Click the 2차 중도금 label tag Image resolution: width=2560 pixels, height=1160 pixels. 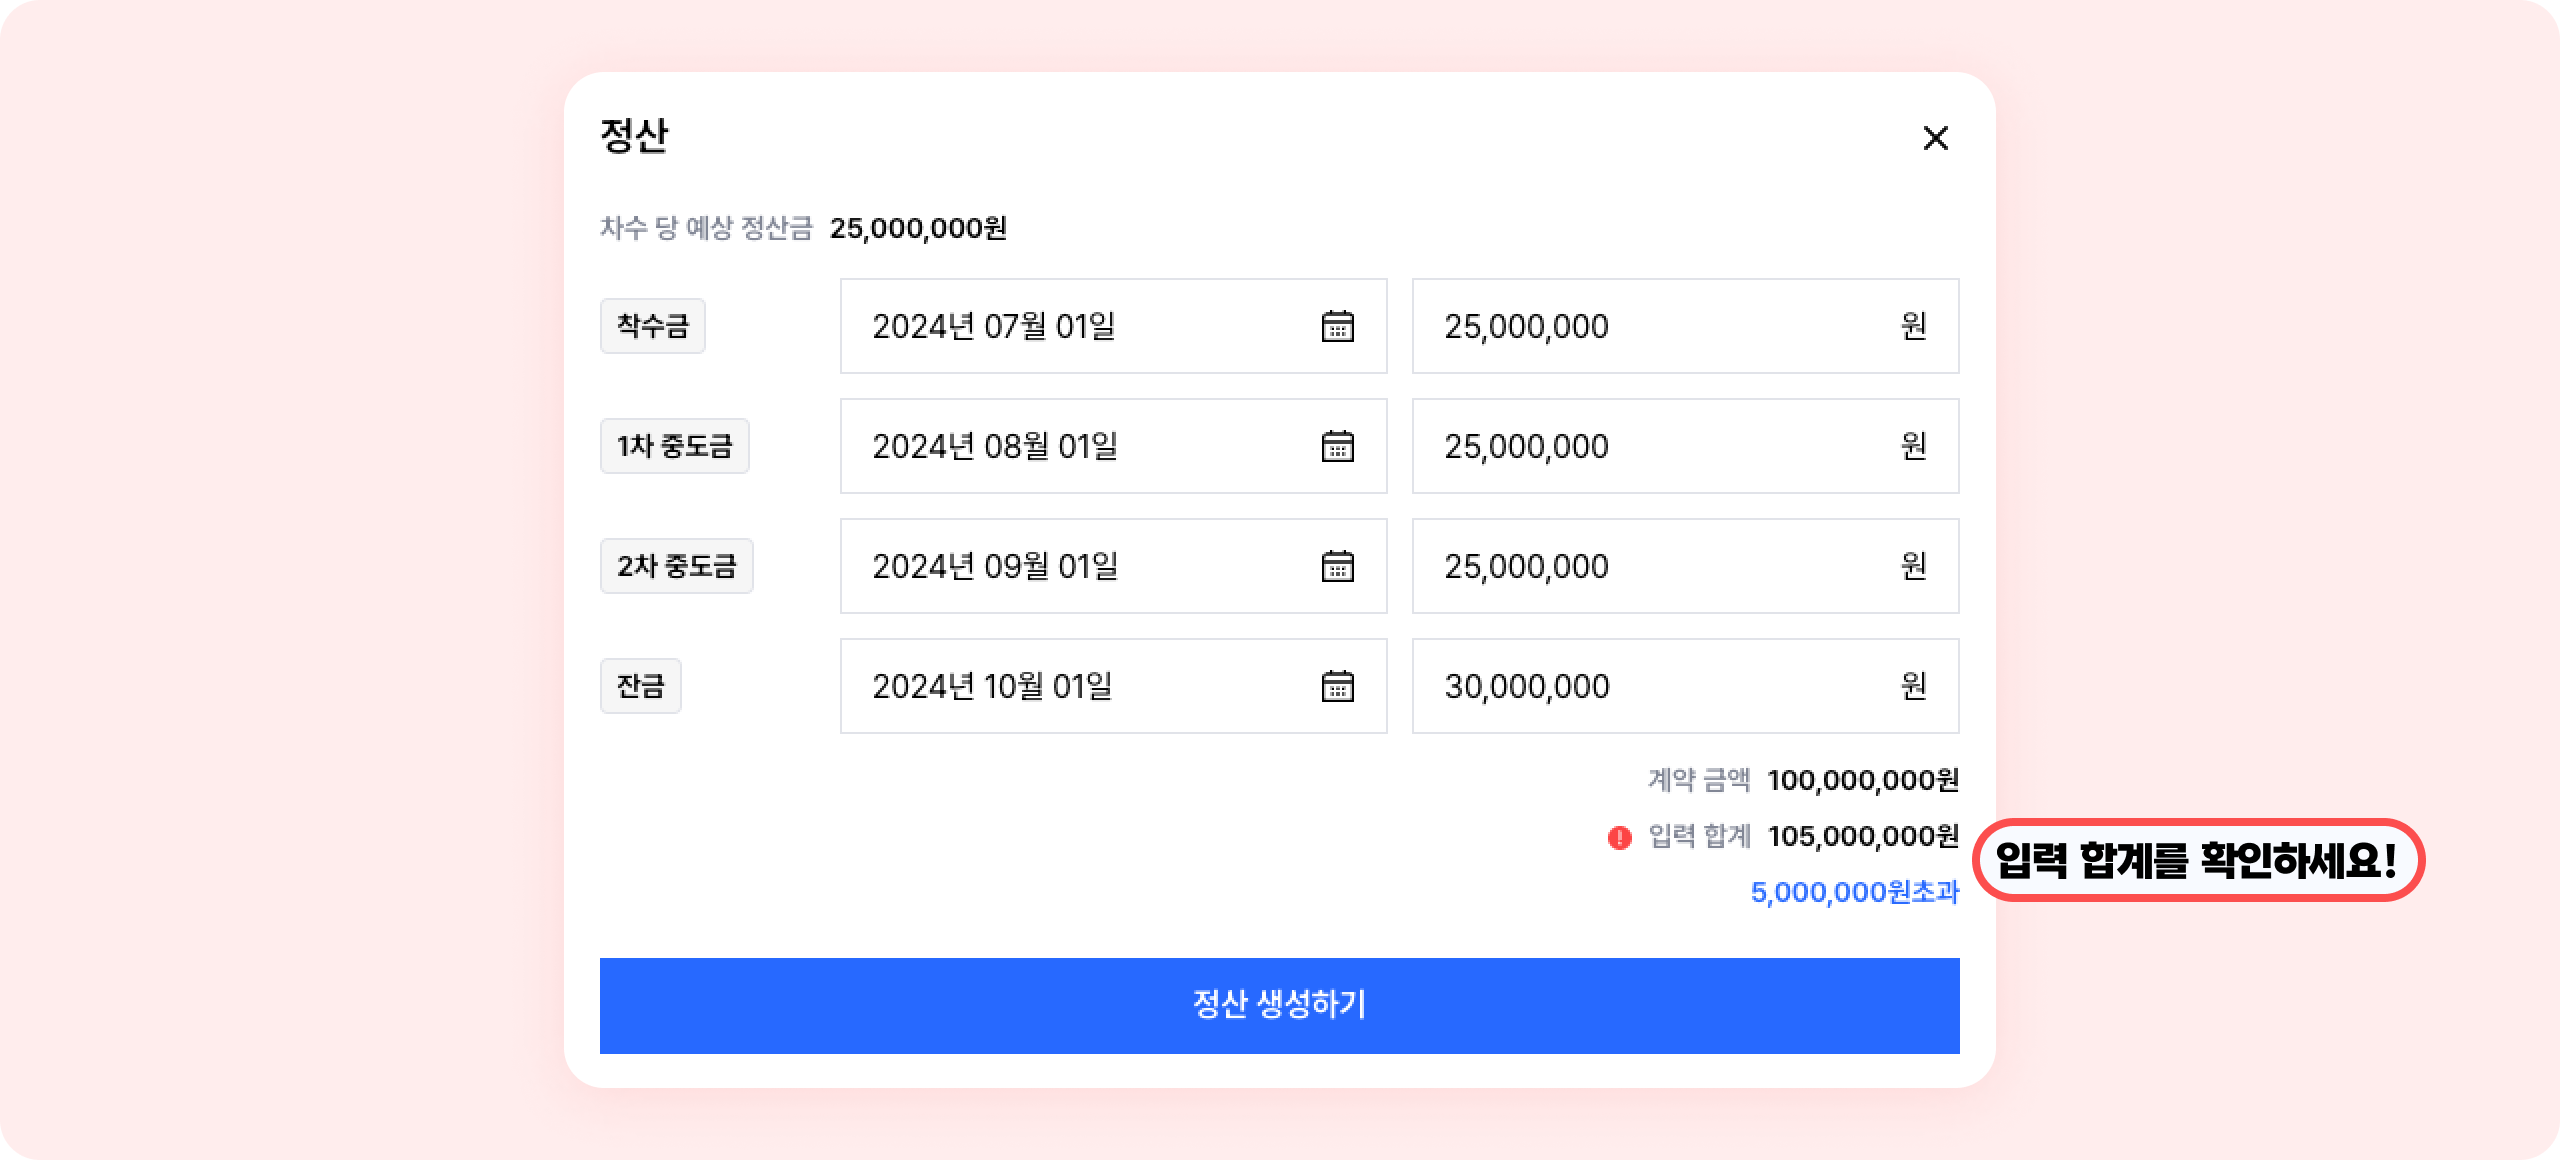tap(676, 566)
